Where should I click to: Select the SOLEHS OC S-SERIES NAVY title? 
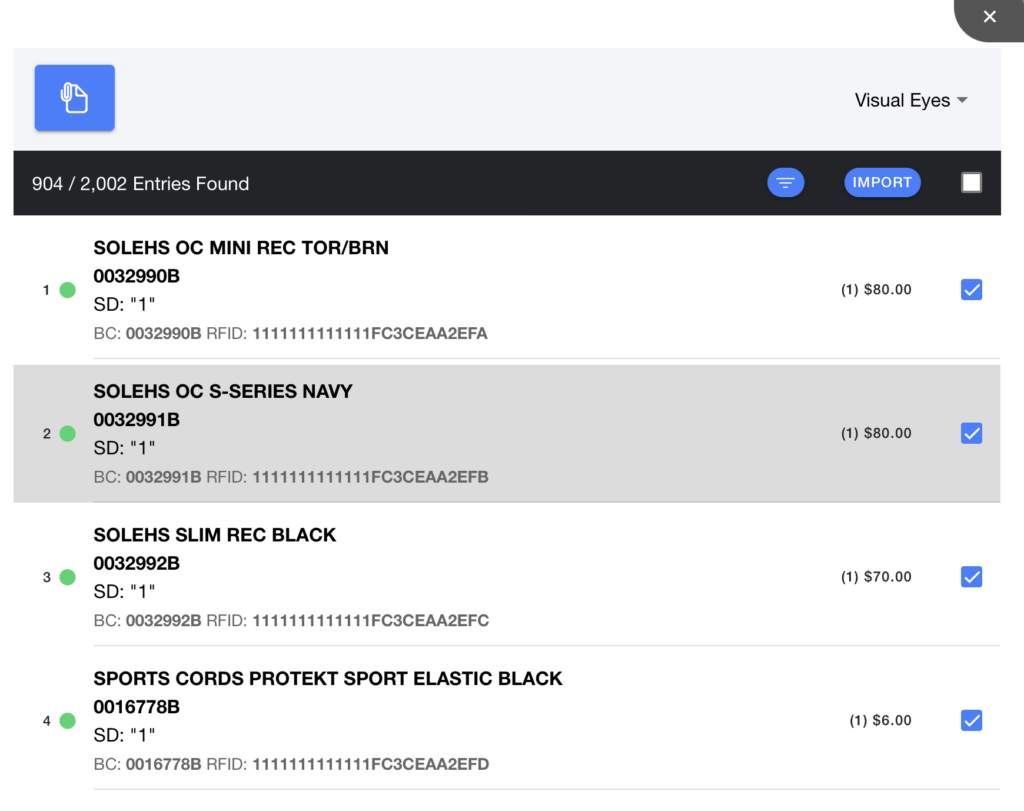click(x=223, y=392)
